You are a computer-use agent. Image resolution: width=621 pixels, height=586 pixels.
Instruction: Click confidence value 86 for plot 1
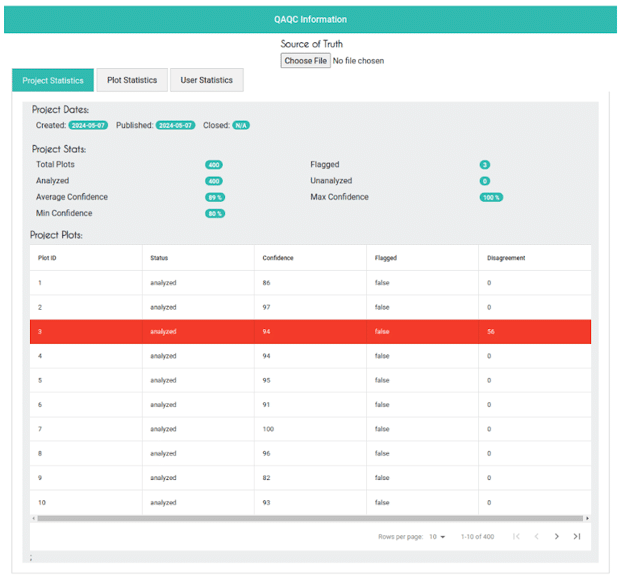click(266, 283)
